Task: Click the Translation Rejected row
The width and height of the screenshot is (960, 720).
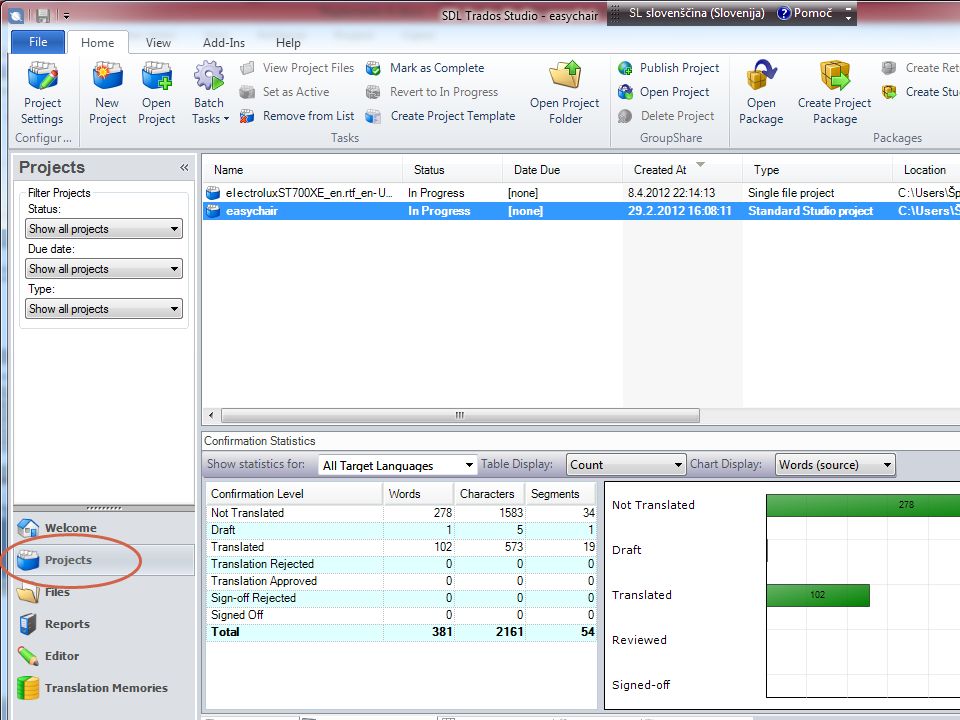Action: coord(401,564)
